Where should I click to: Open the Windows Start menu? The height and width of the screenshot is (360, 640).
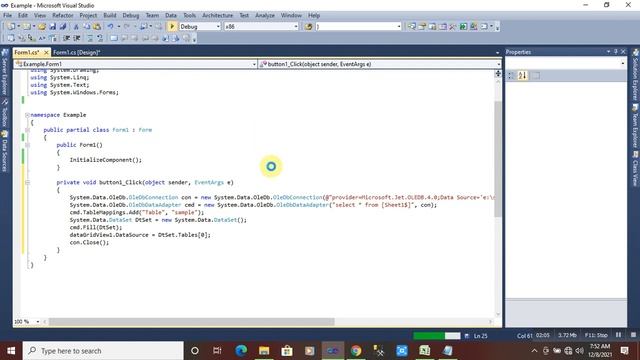point(11,351)
